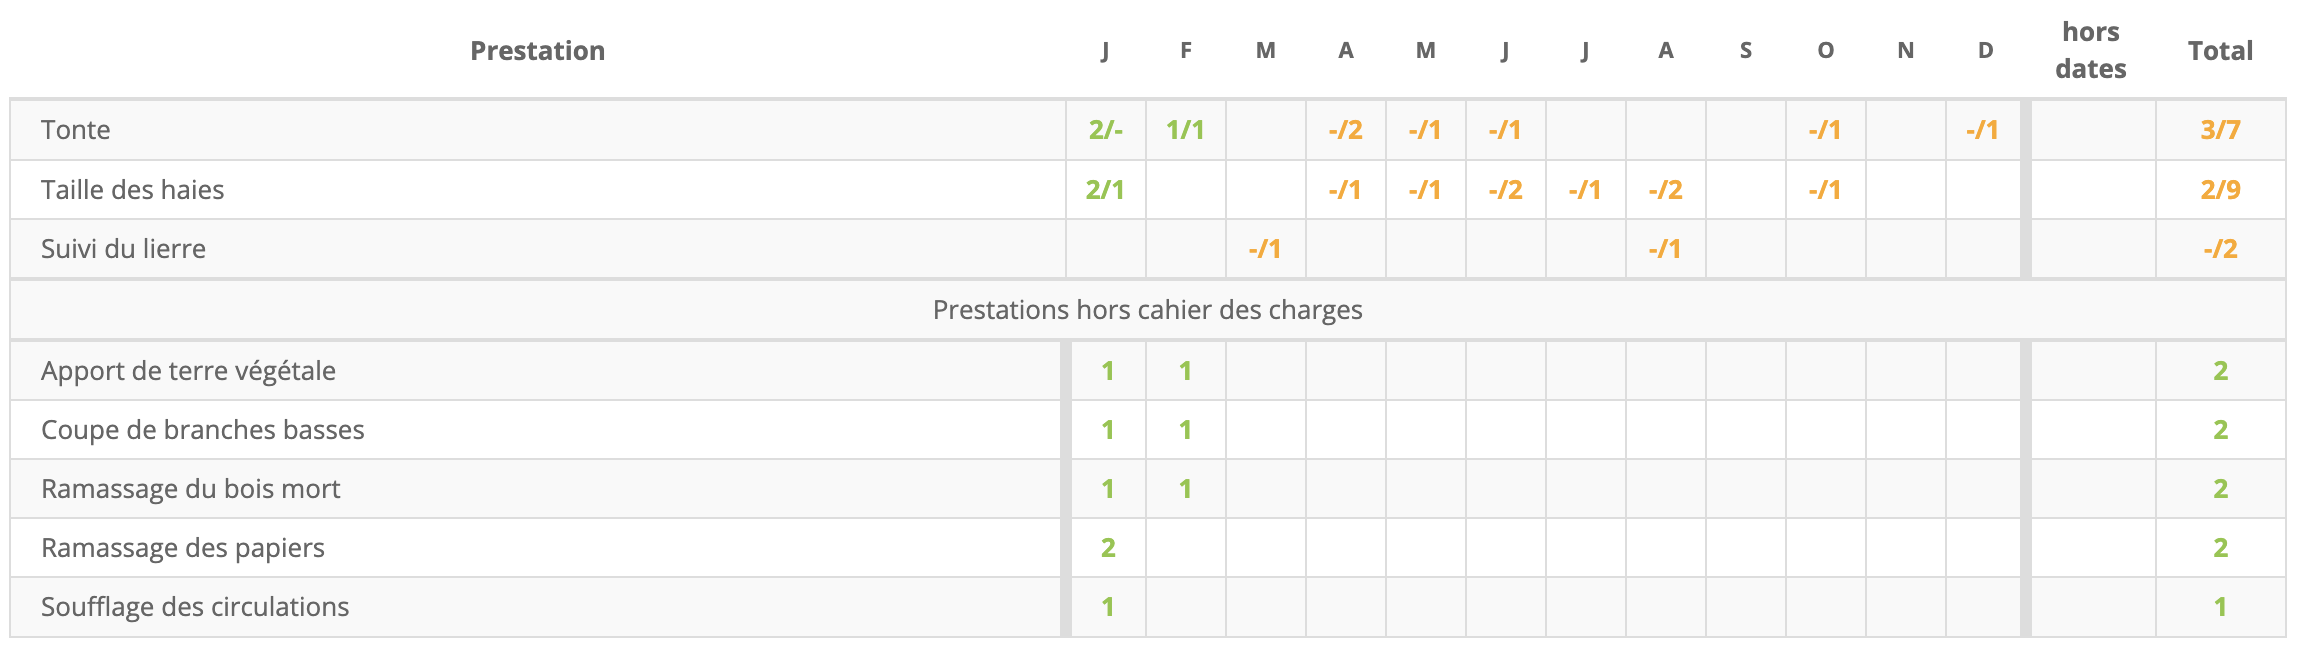Select the Tonte April -/2 cell
The height and width of the screenshot is (658, 2306).
[x=1345, y=130]
